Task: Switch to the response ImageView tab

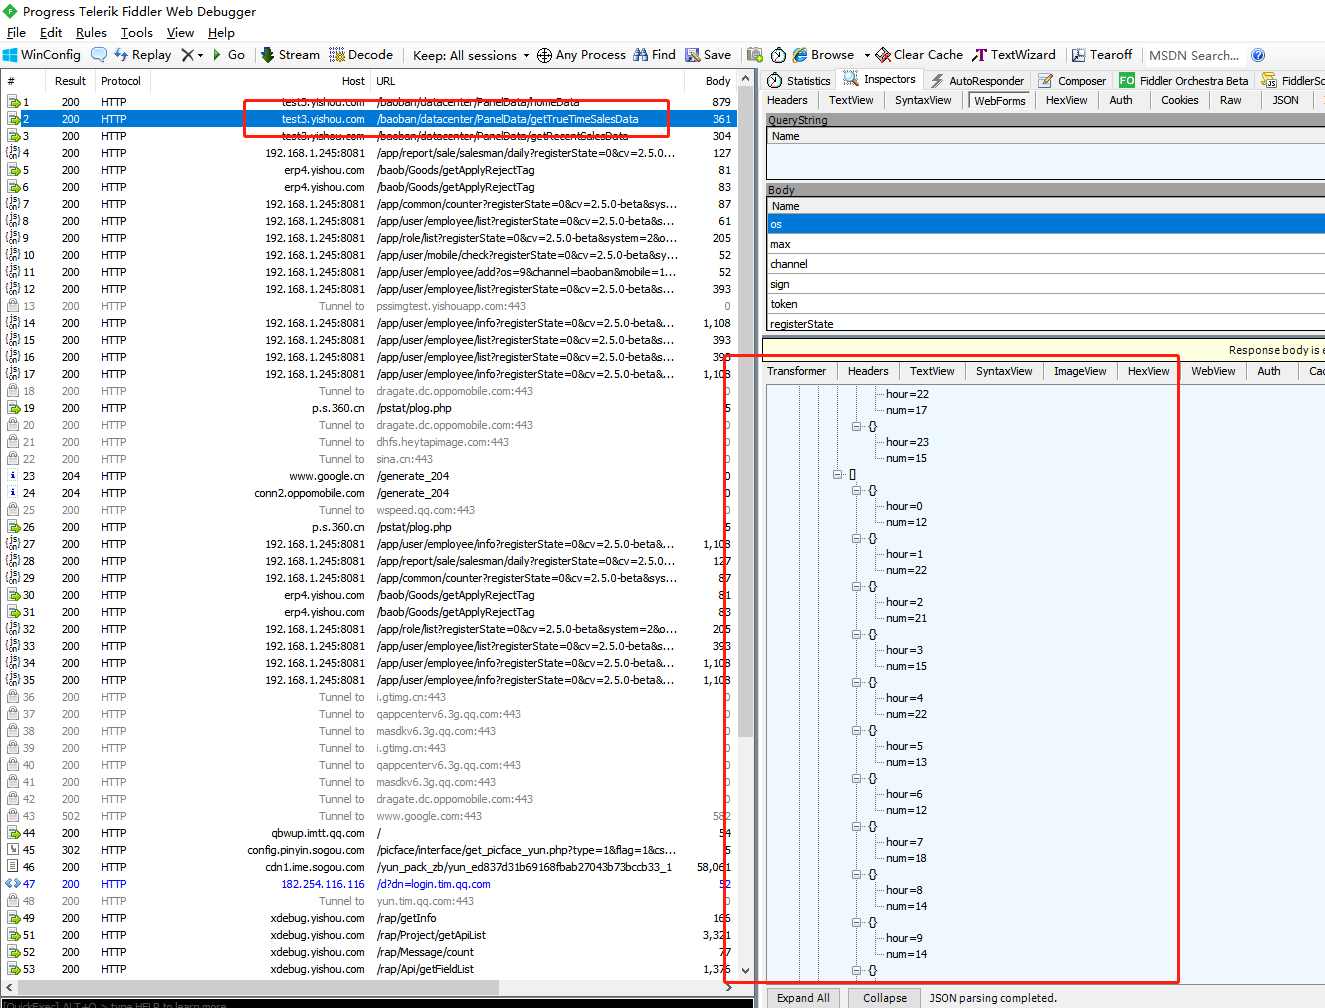Action: tap(1080, 371)
